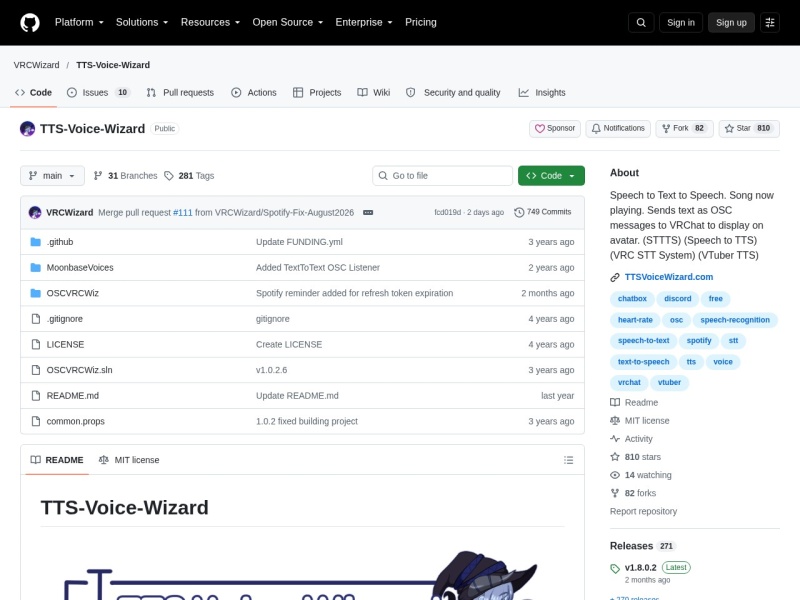Click the history clock icon by 749 Commits
Image resolution: width=800 pixels, height=600 pixels.
[x=519, y=212]
